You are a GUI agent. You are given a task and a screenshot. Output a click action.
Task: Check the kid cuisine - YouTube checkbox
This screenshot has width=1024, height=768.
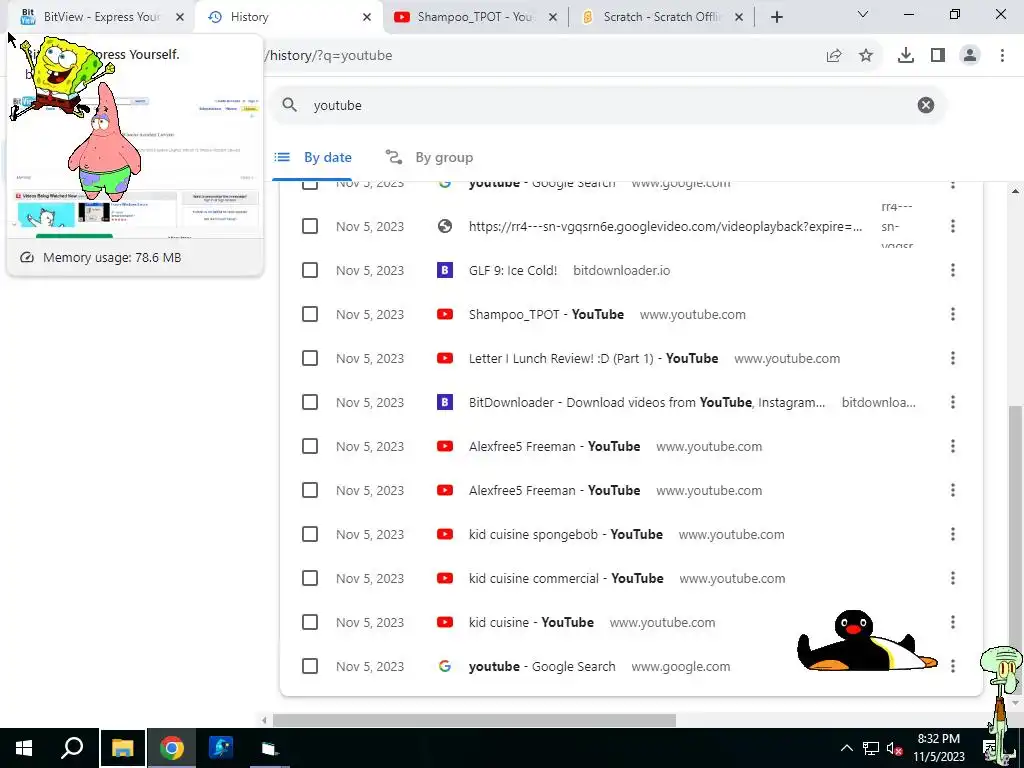point(310,622)
